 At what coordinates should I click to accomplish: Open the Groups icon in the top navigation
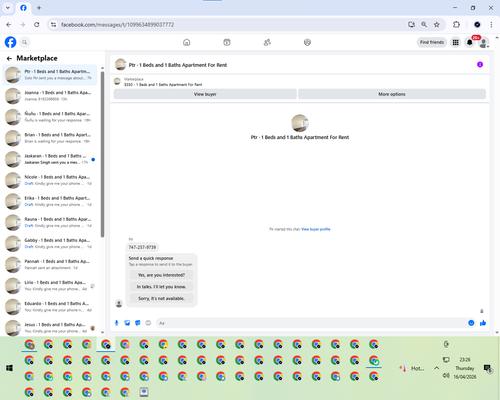pos(307,42)
